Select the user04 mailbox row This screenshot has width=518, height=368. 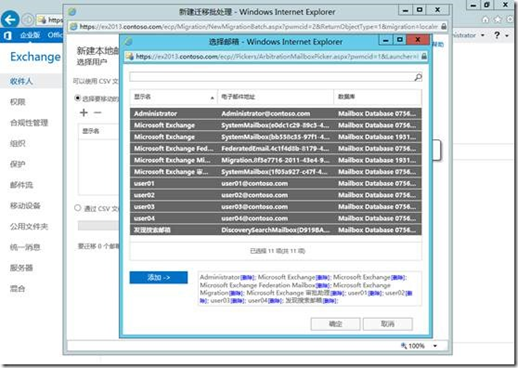[276, 219]
